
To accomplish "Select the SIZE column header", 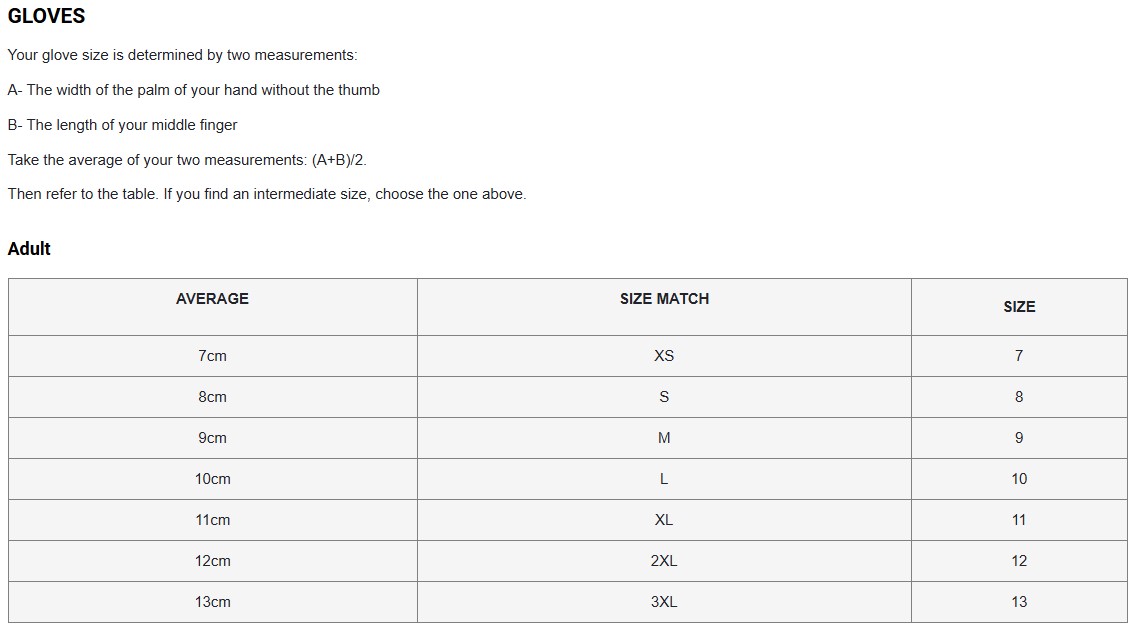I will pyautogui.click(x=1019, y=307).
